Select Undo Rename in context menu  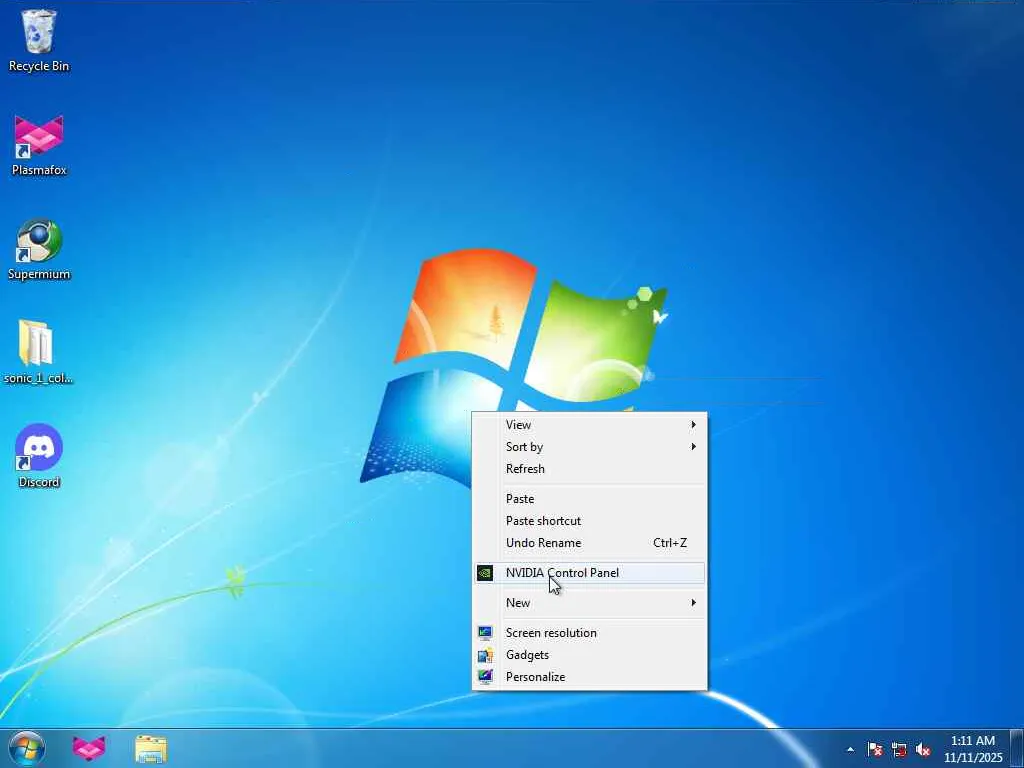pos(589,543)
